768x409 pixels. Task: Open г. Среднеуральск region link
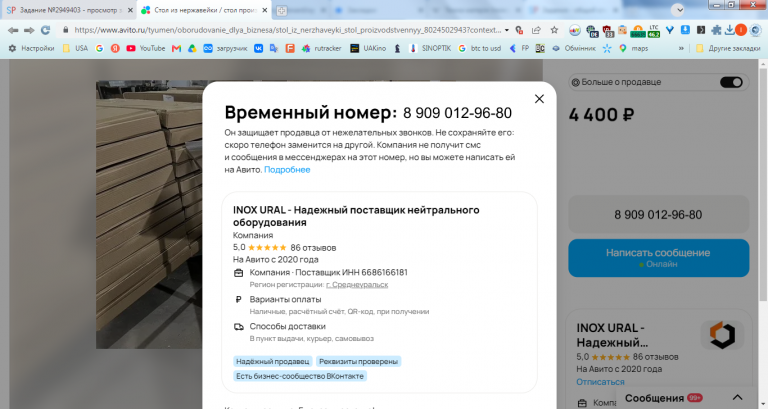click(357, 285)
